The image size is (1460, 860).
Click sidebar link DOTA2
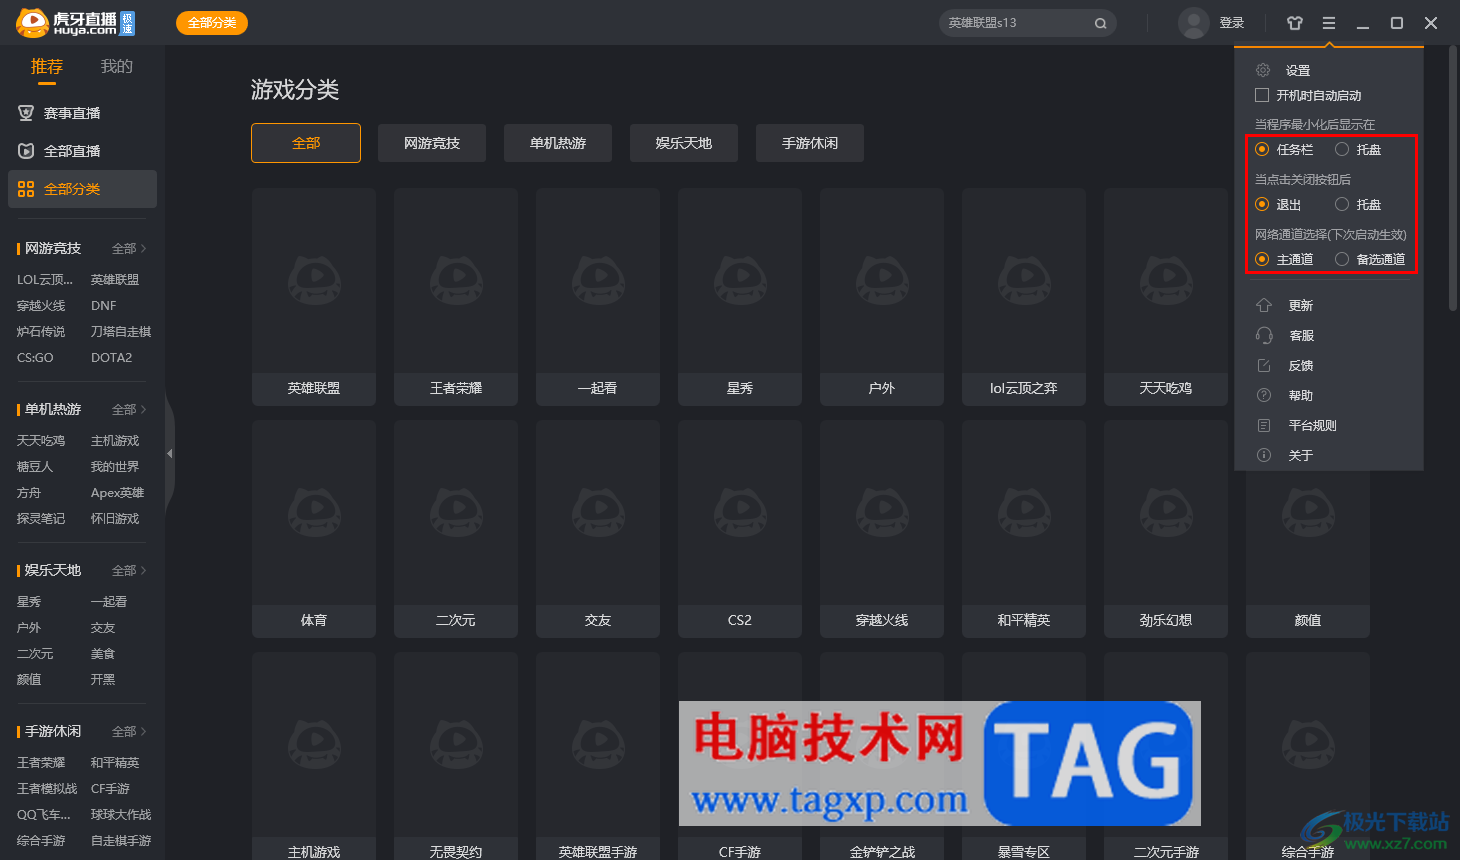point(111,357)
